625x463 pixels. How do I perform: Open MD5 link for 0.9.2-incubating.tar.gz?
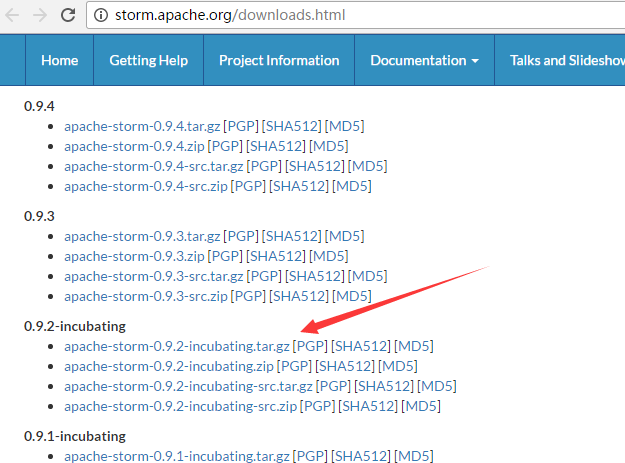414,346
